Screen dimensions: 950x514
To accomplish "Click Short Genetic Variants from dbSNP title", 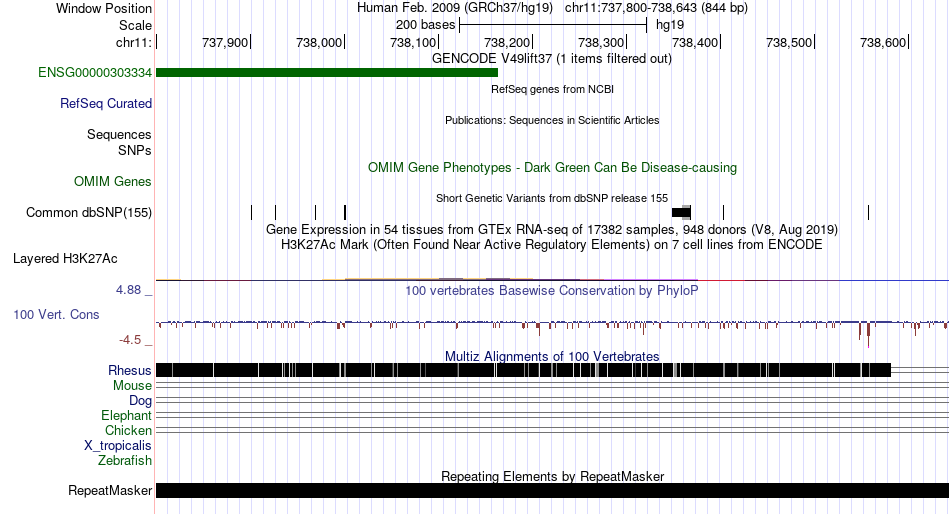I will tap(552, 198).
